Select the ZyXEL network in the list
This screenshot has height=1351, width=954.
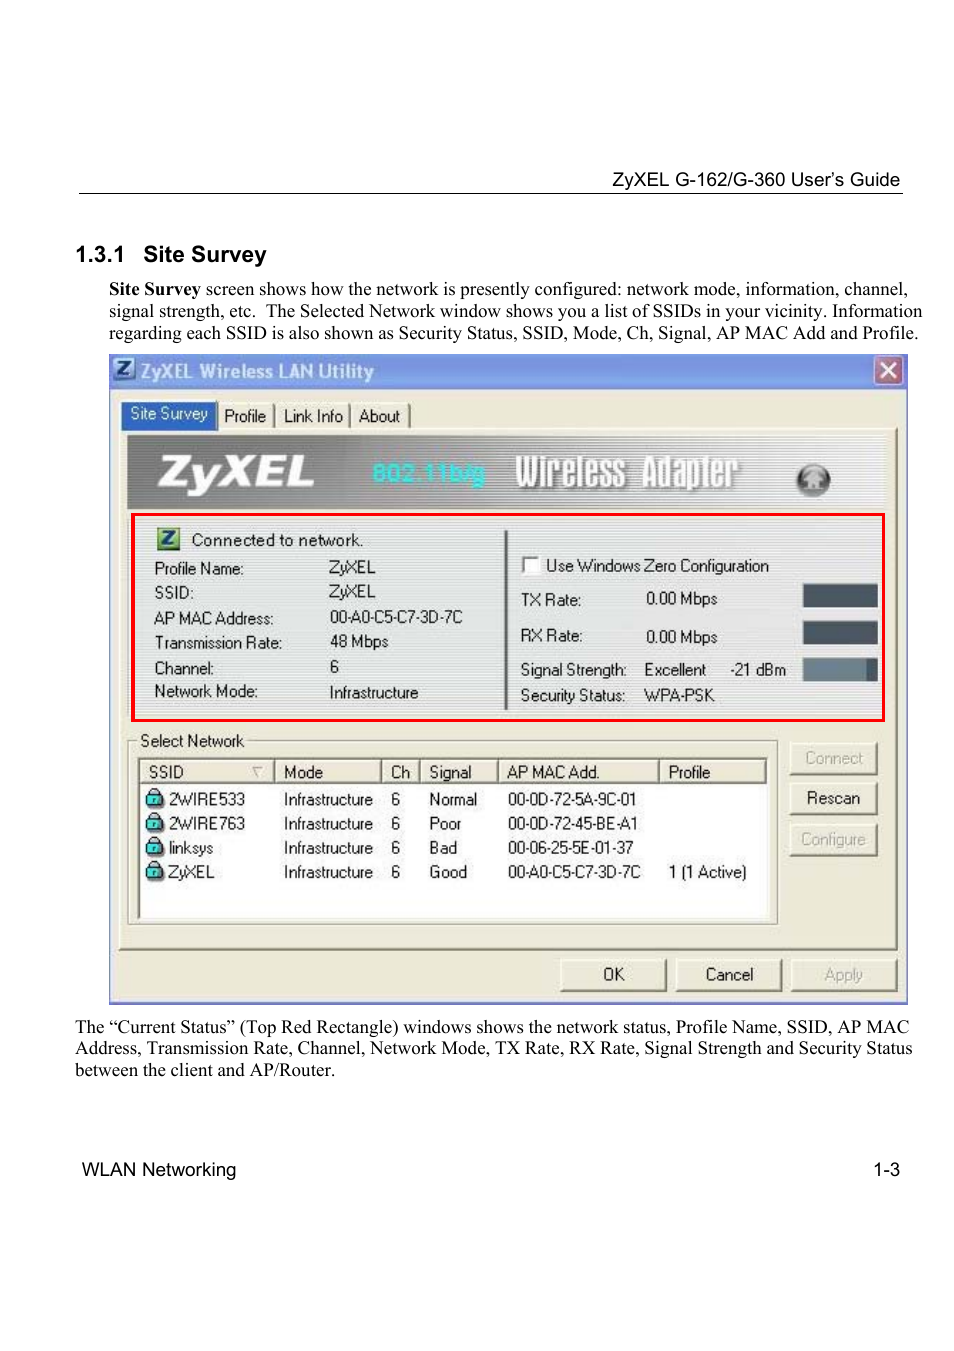pos(455,871)
